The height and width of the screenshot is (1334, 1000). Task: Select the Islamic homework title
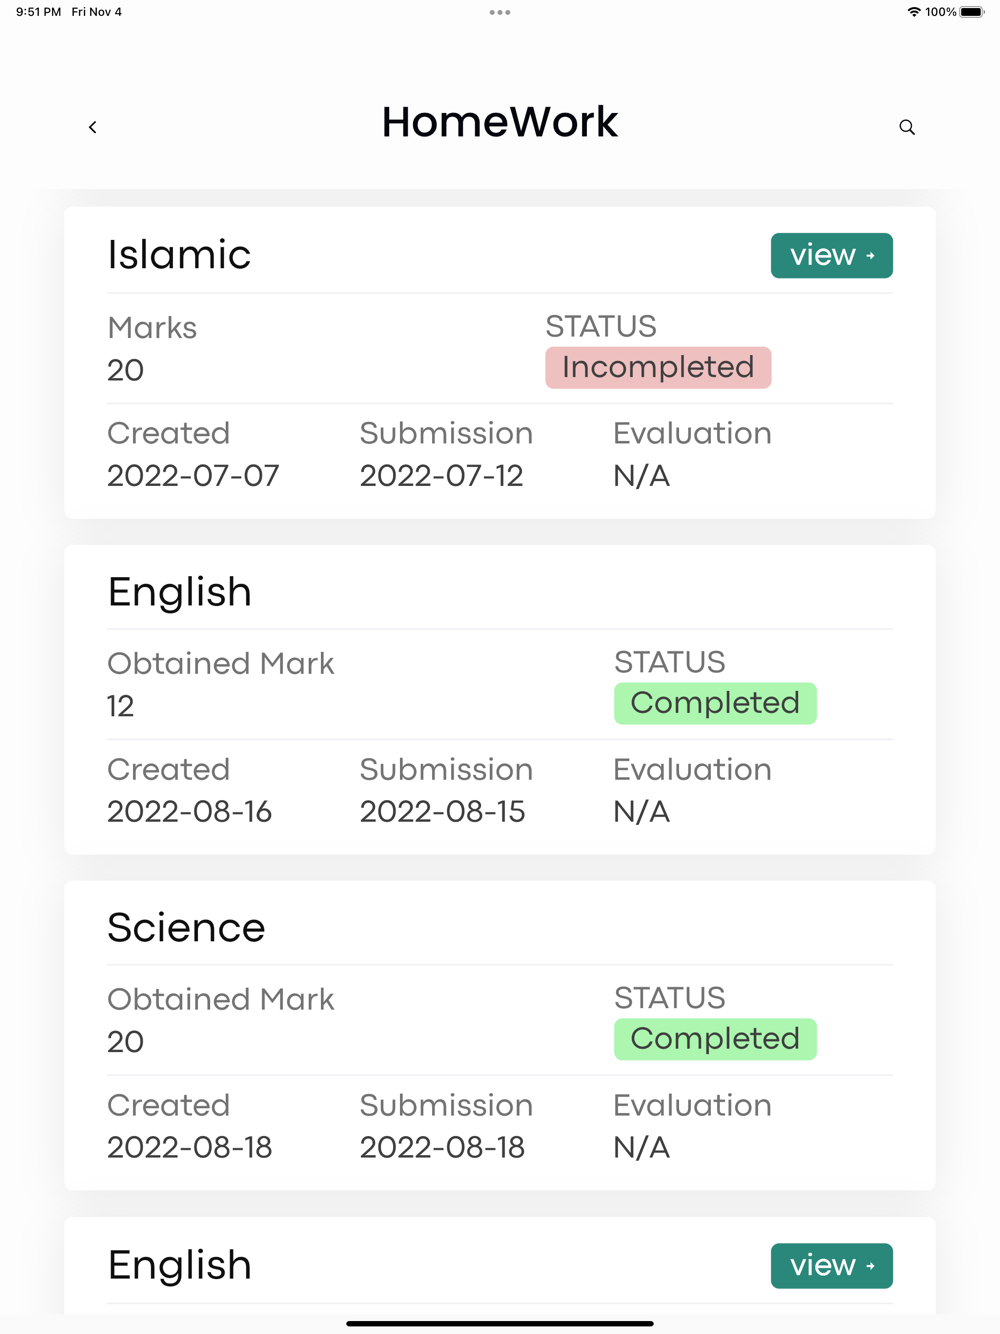point(179,255)
